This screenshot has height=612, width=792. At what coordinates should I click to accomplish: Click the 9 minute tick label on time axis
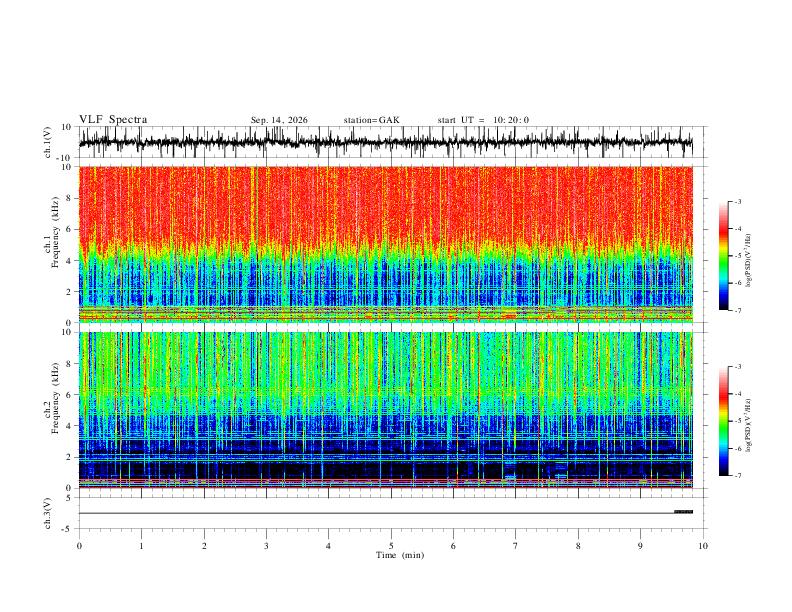click(x=640, y=546)
